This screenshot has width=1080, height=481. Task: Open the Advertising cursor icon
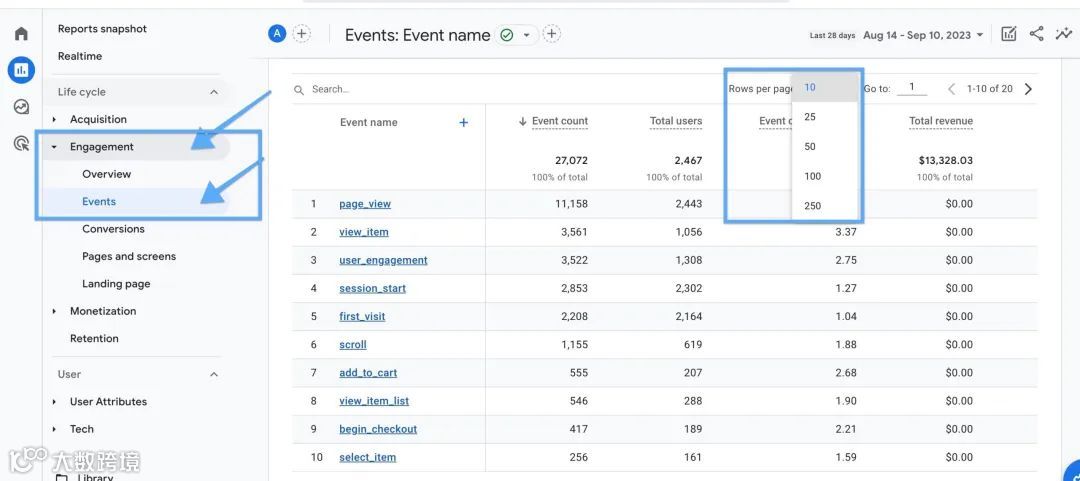[x=21, y=143]
